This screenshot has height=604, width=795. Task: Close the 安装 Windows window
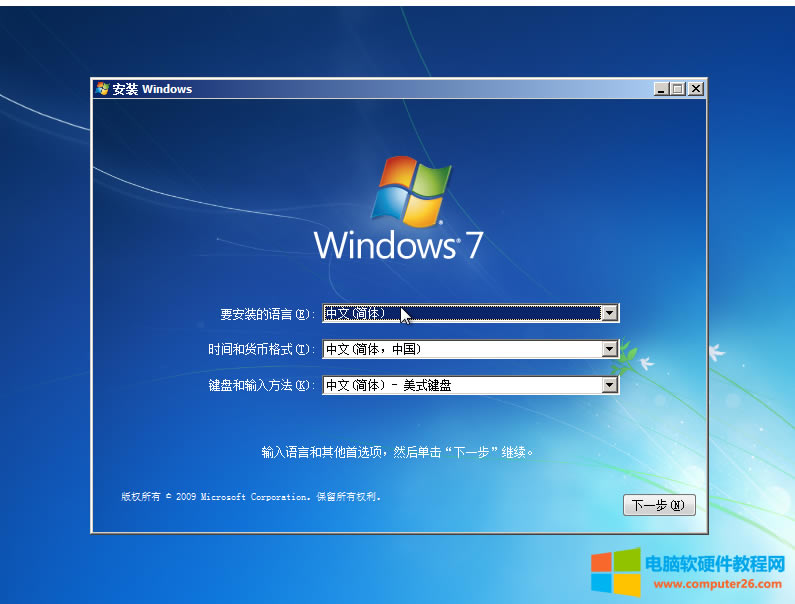coord(696,89)
